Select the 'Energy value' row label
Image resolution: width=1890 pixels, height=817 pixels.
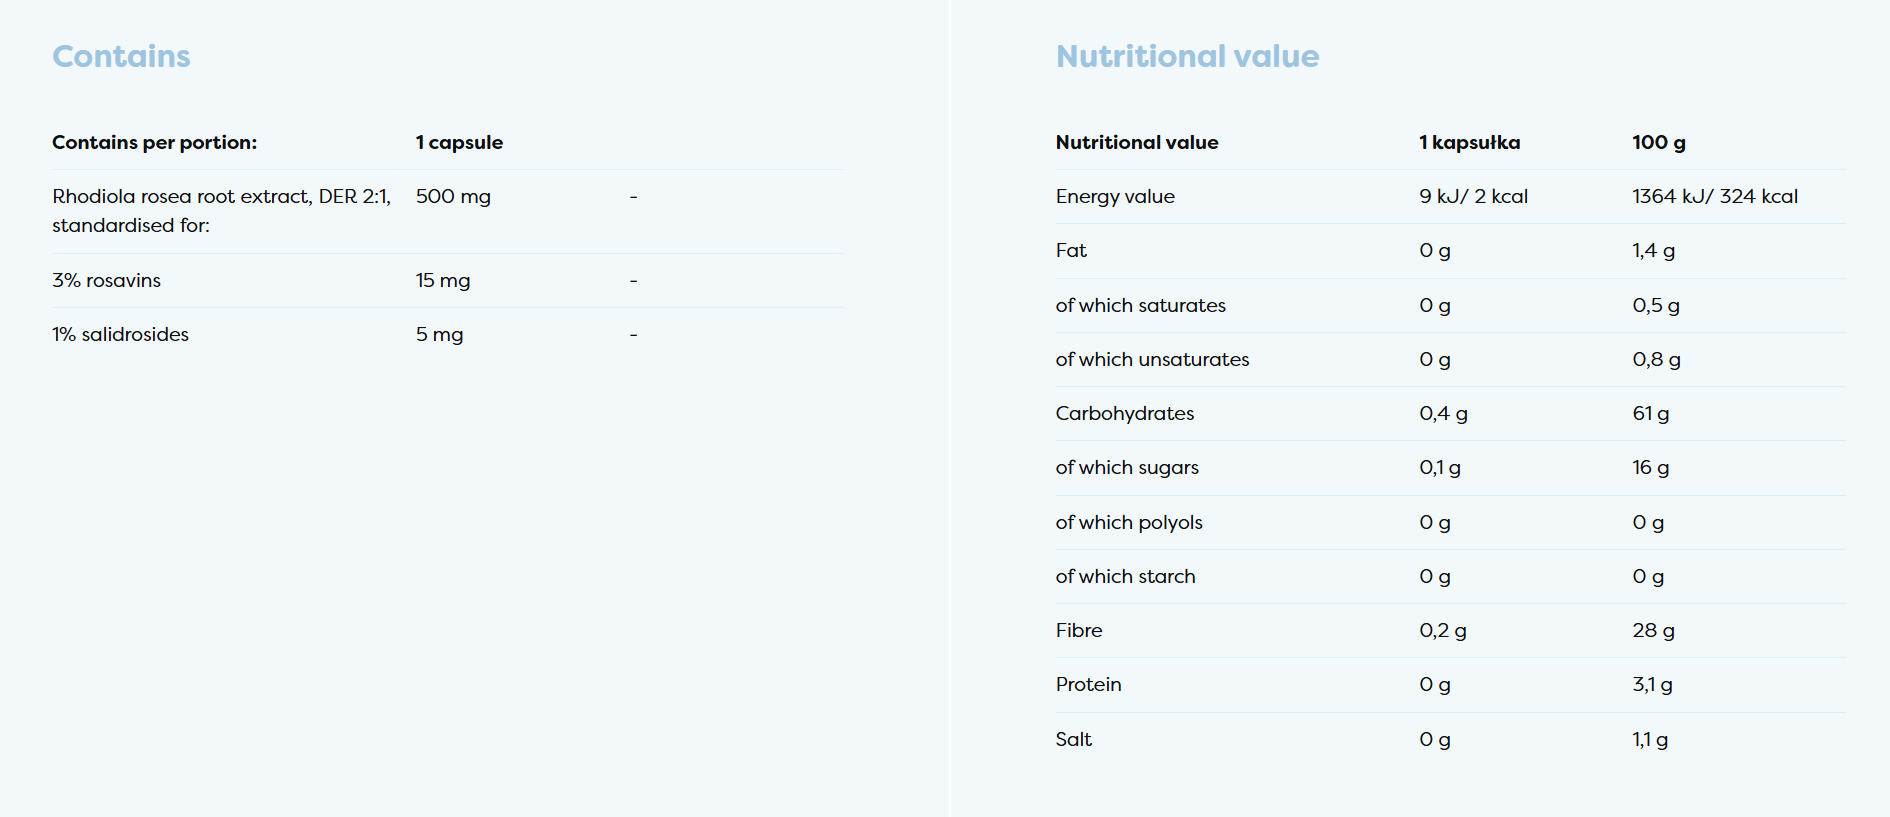[x=1115, y=197]
